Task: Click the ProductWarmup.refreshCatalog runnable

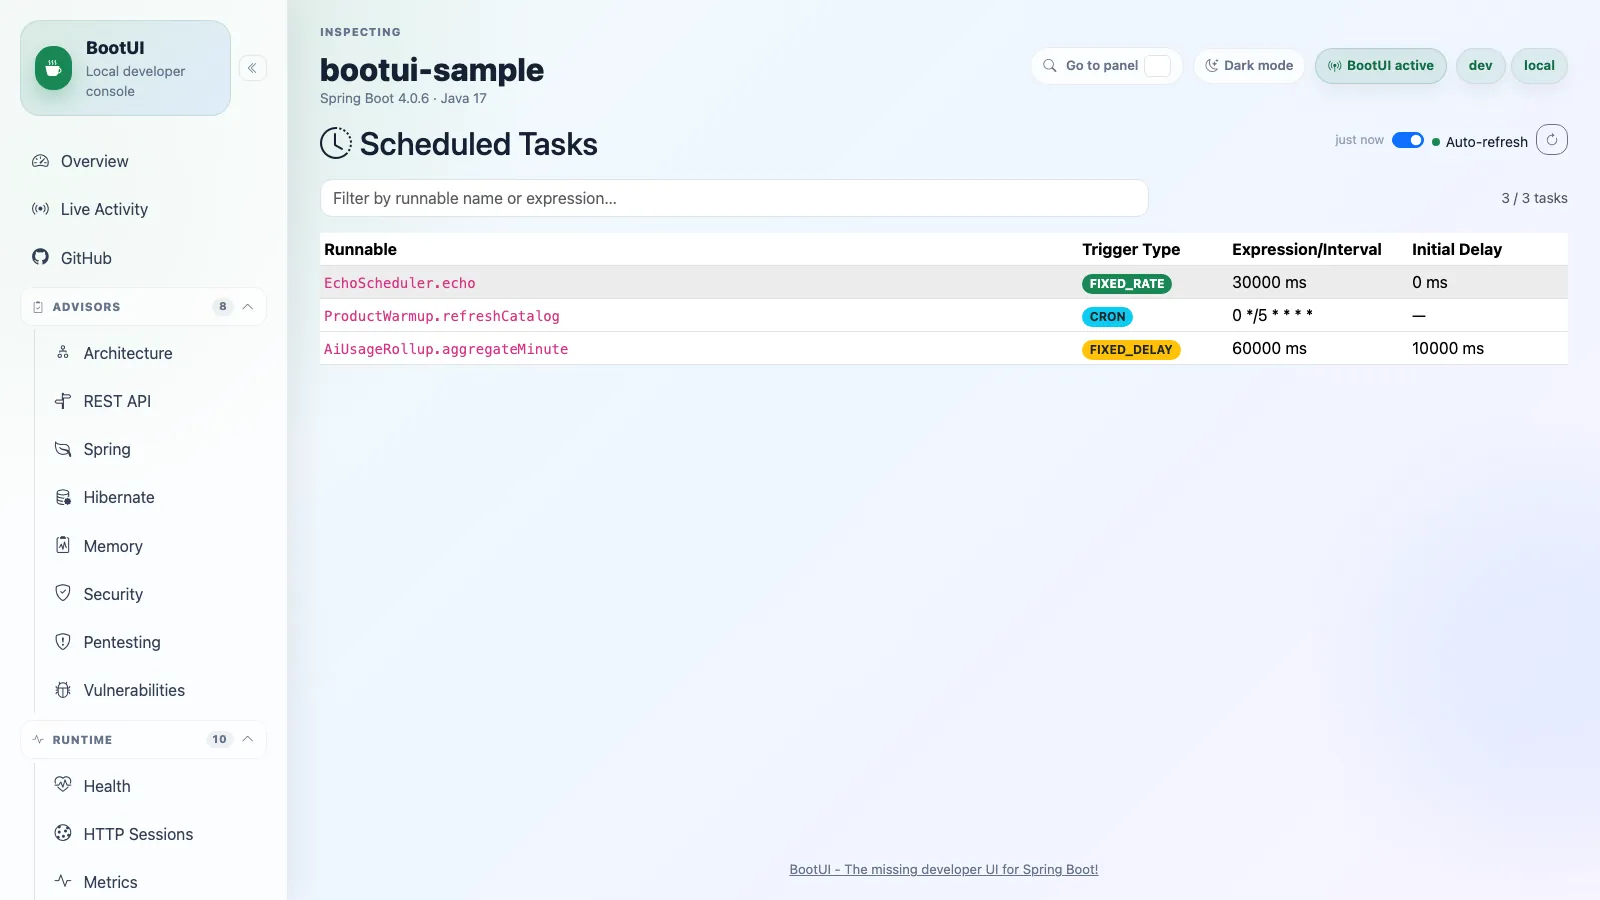Action: point(442,316)
